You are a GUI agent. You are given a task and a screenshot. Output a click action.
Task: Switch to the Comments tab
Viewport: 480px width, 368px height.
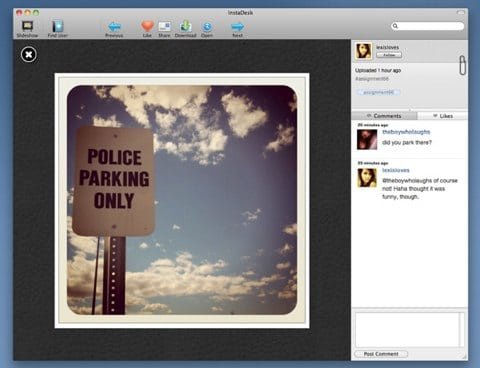(384, 116)
